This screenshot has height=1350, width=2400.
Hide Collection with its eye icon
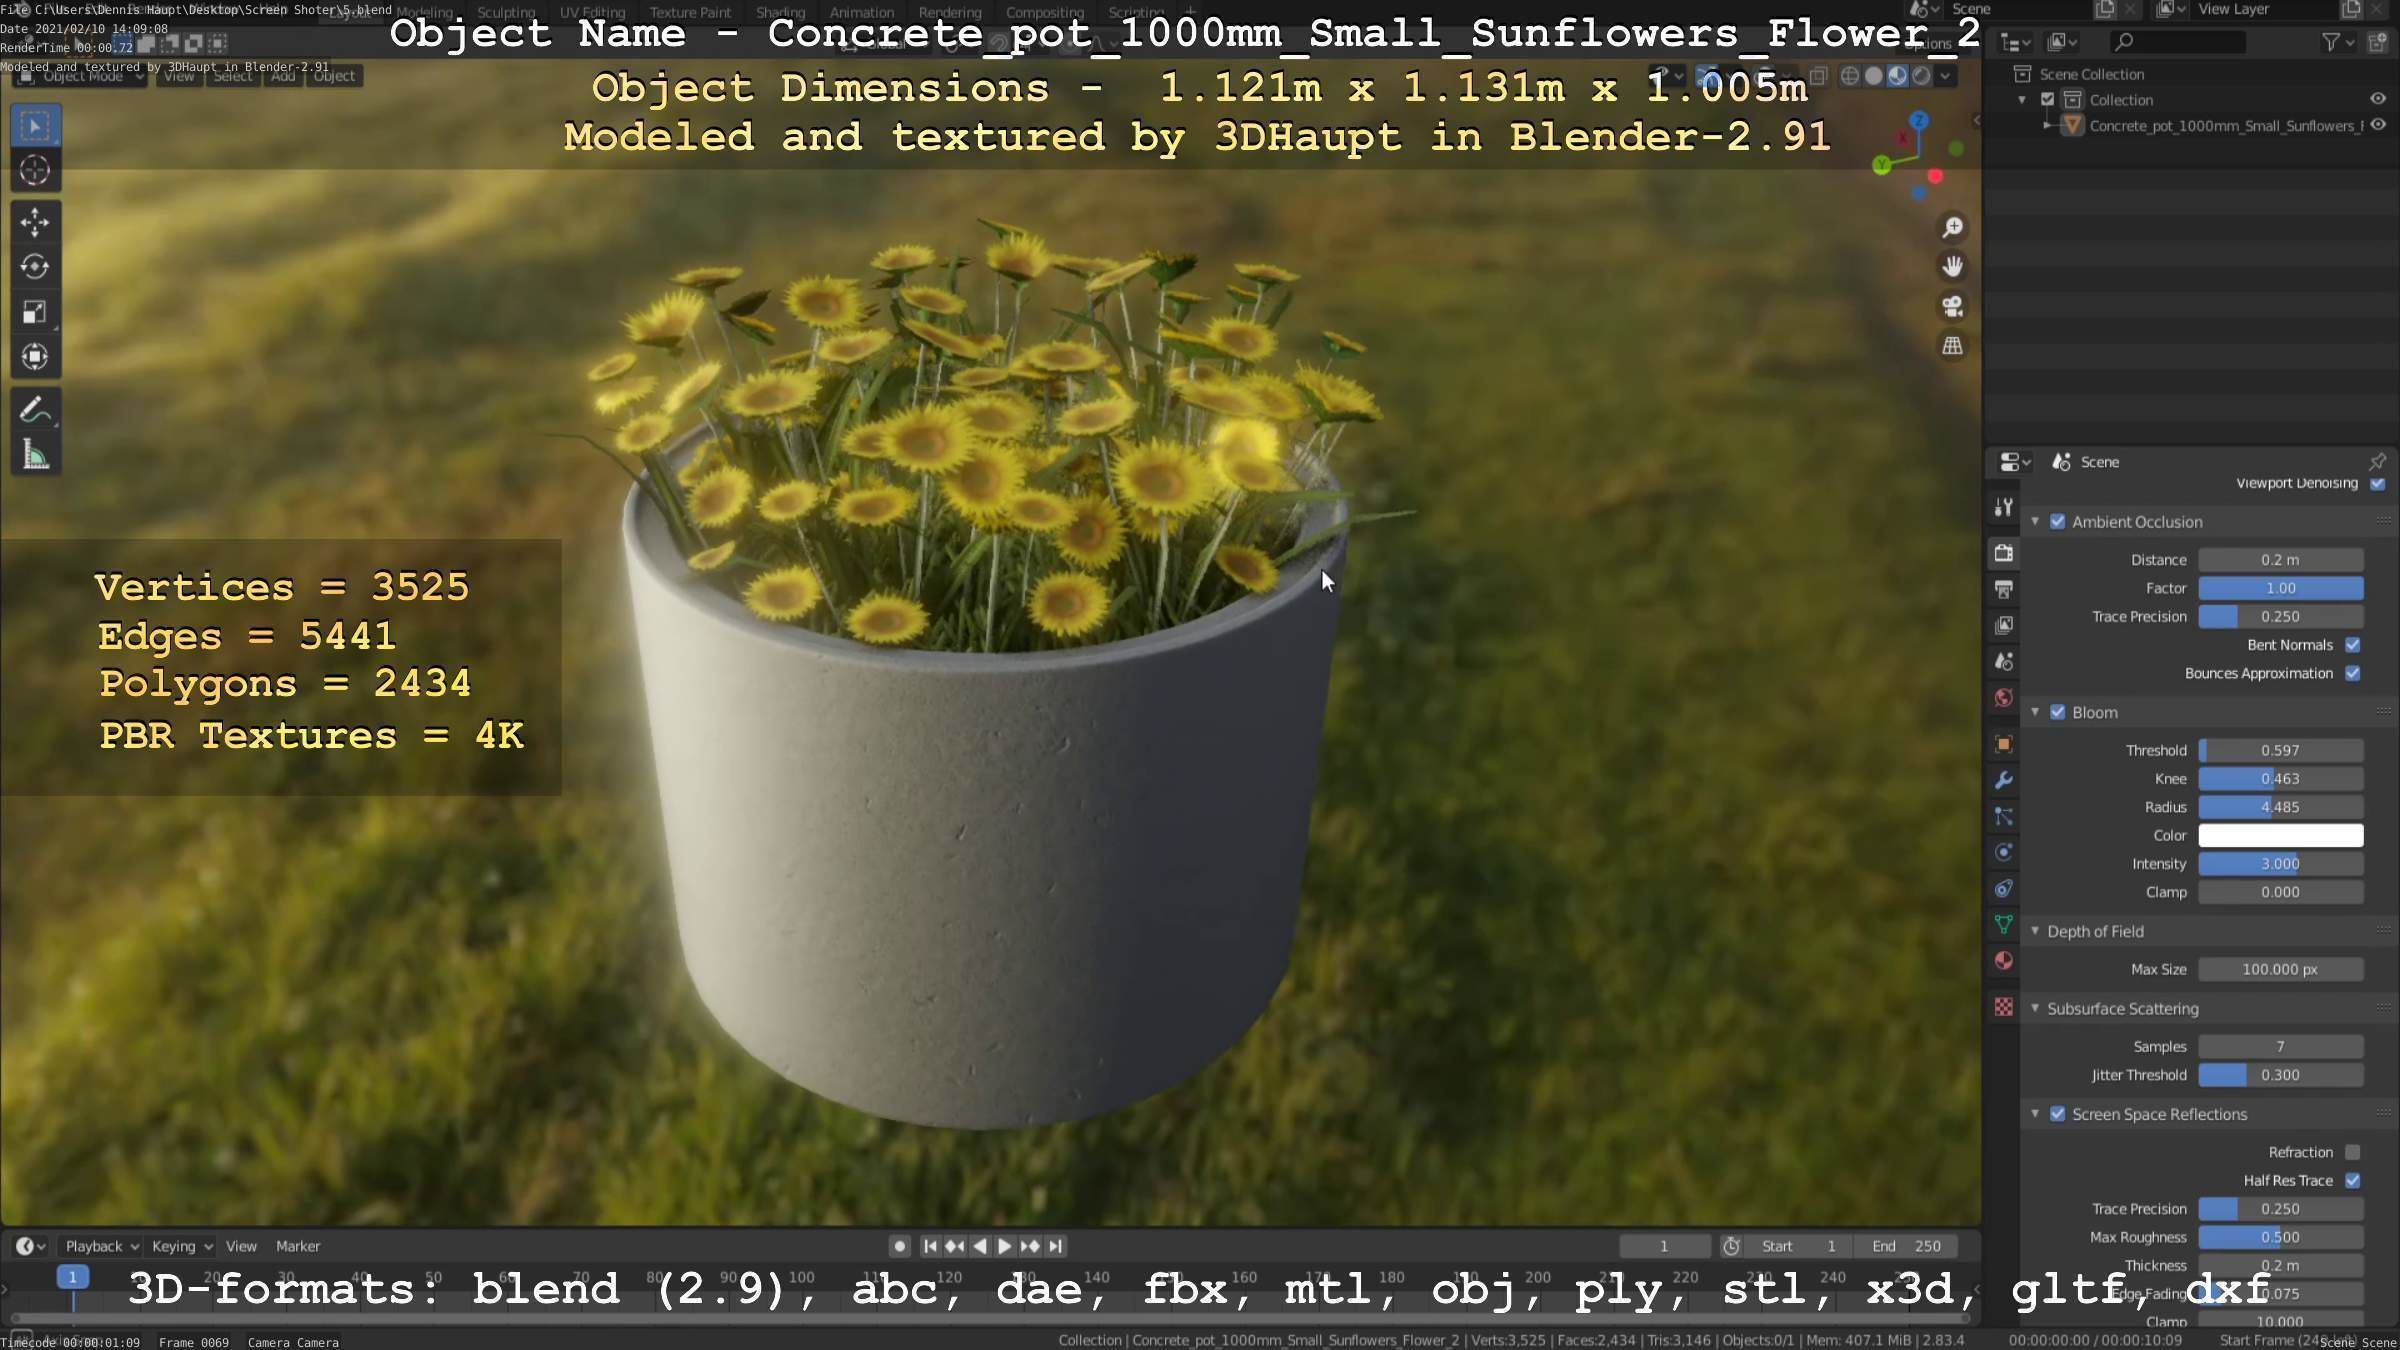click(x=2378, y=99)
